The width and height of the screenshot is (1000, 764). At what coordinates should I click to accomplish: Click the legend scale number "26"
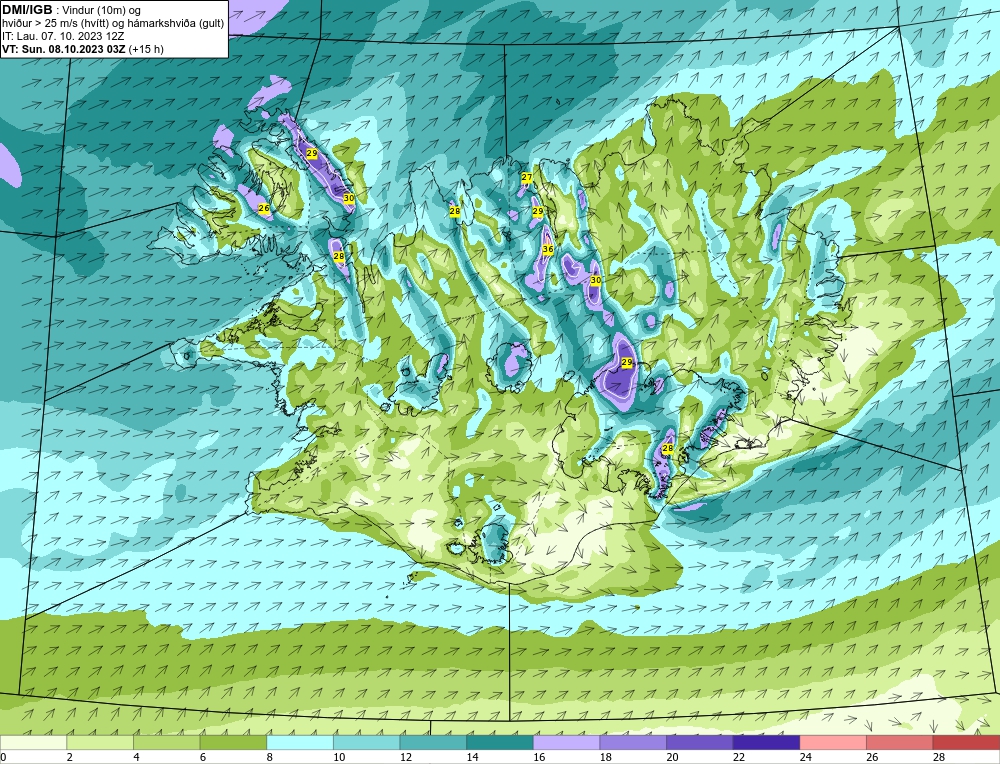pyautogui.click(x=872, y=757)
